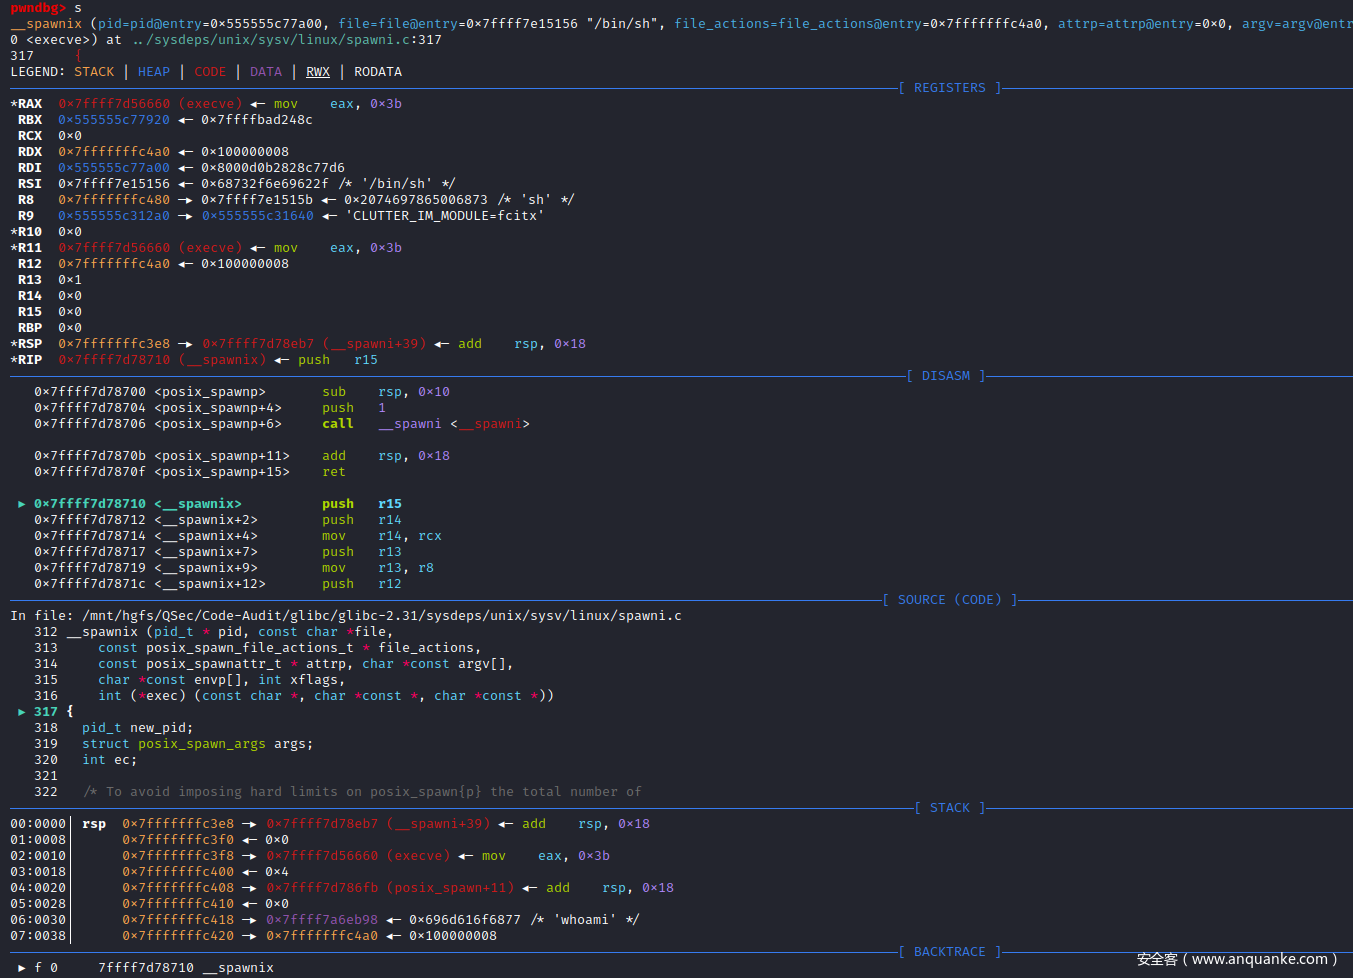This screenshot has height=978, width=1353.
Task: Click the CLUTTER_IM_MODULE=fcitx string in R9
Action: pyautogui.click(x=445, y=216)
